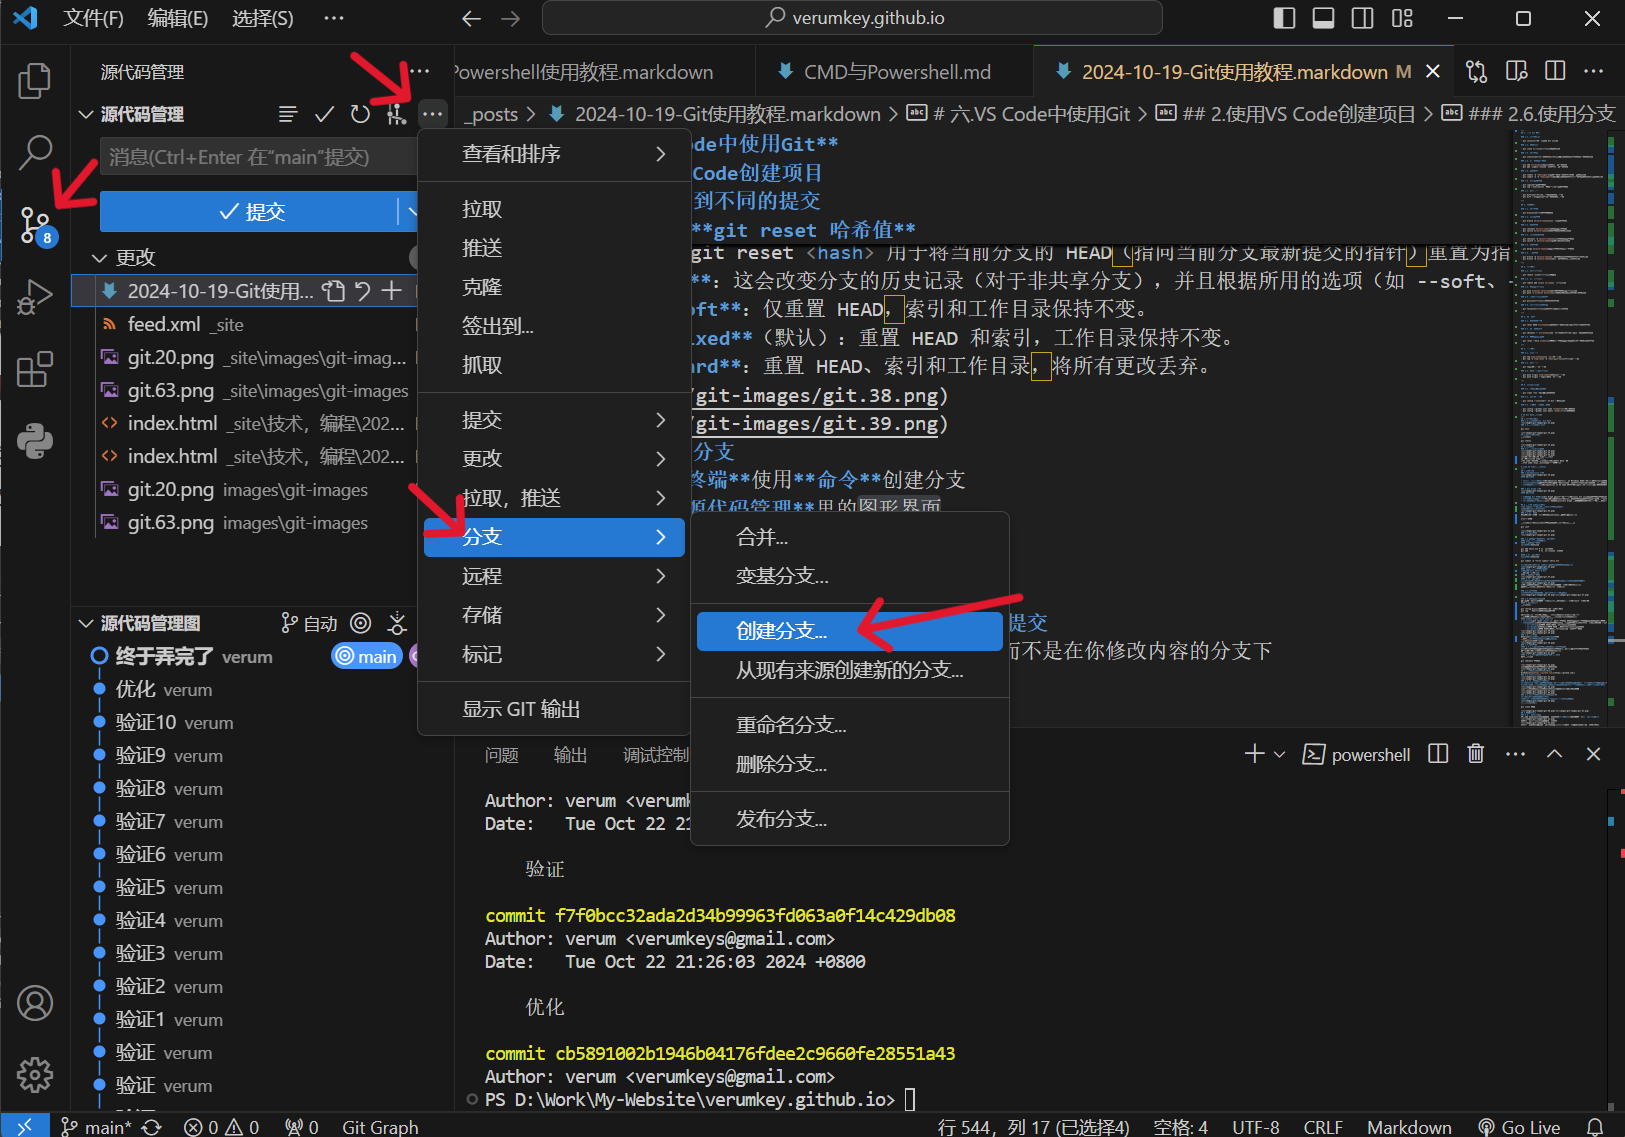Viewport: 1625px width, 1137px height.
Task: Switch to the CMD与Powershell.md tab
Action: [x=896, y=72]
